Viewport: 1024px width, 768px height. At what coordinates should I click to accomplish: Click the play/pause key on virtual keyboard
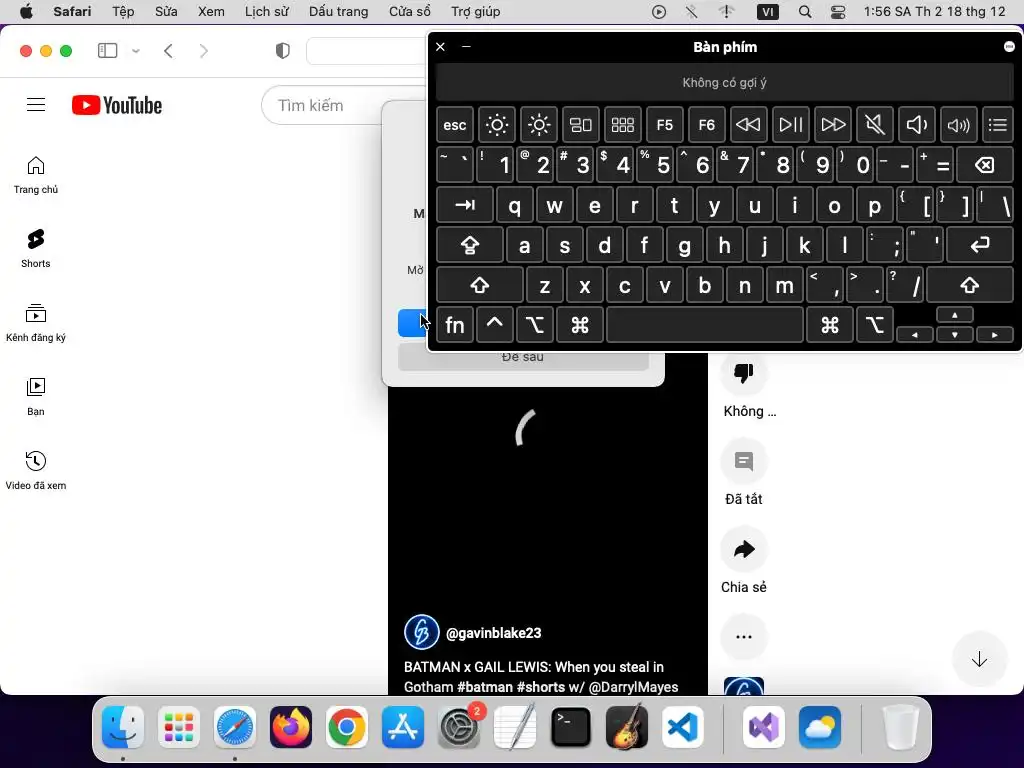point(791,124)
